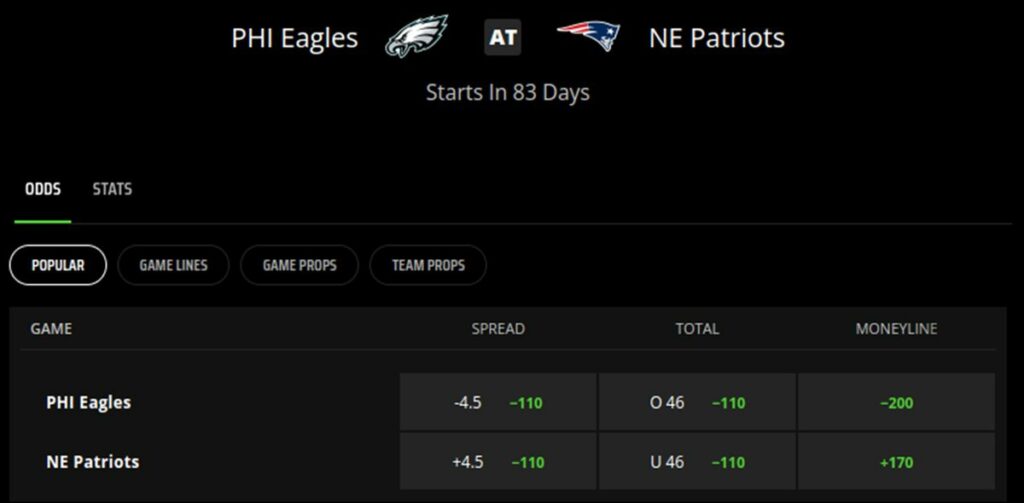Click the AT badge between teams
The image size is (1024, 503).
503,38
